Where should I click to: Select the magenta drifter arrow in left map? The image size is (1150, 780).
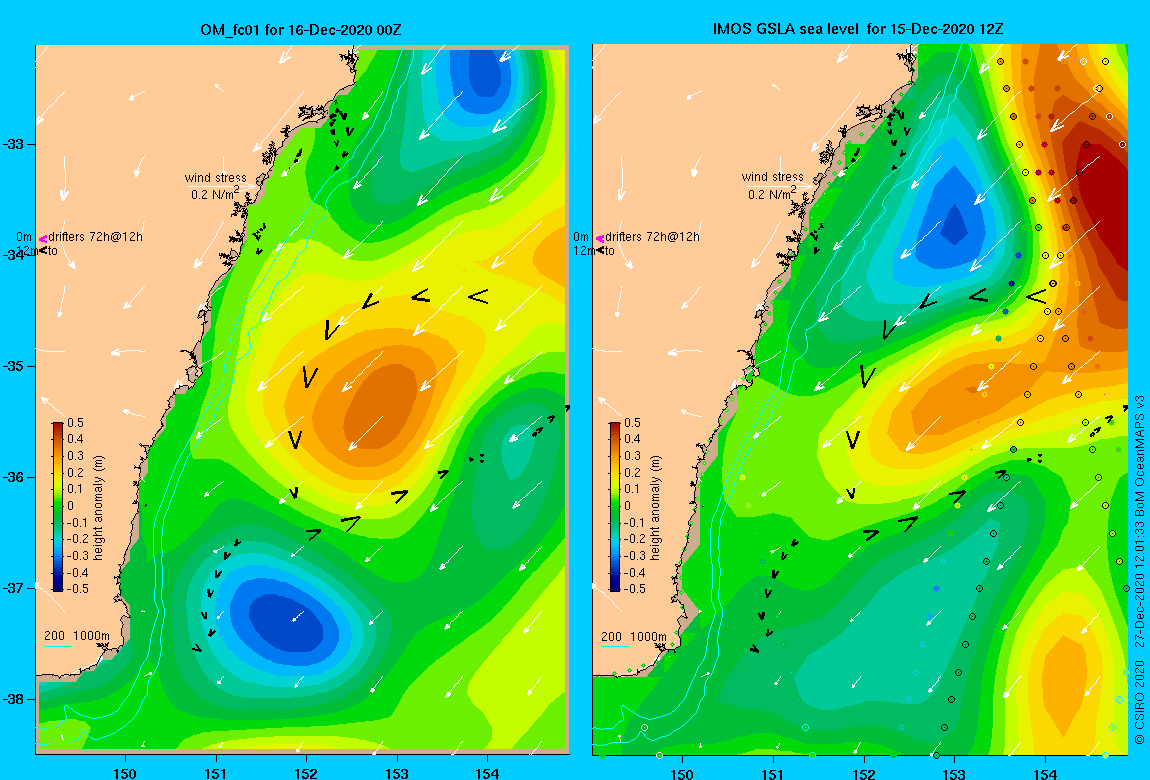(x=43, y=238)
